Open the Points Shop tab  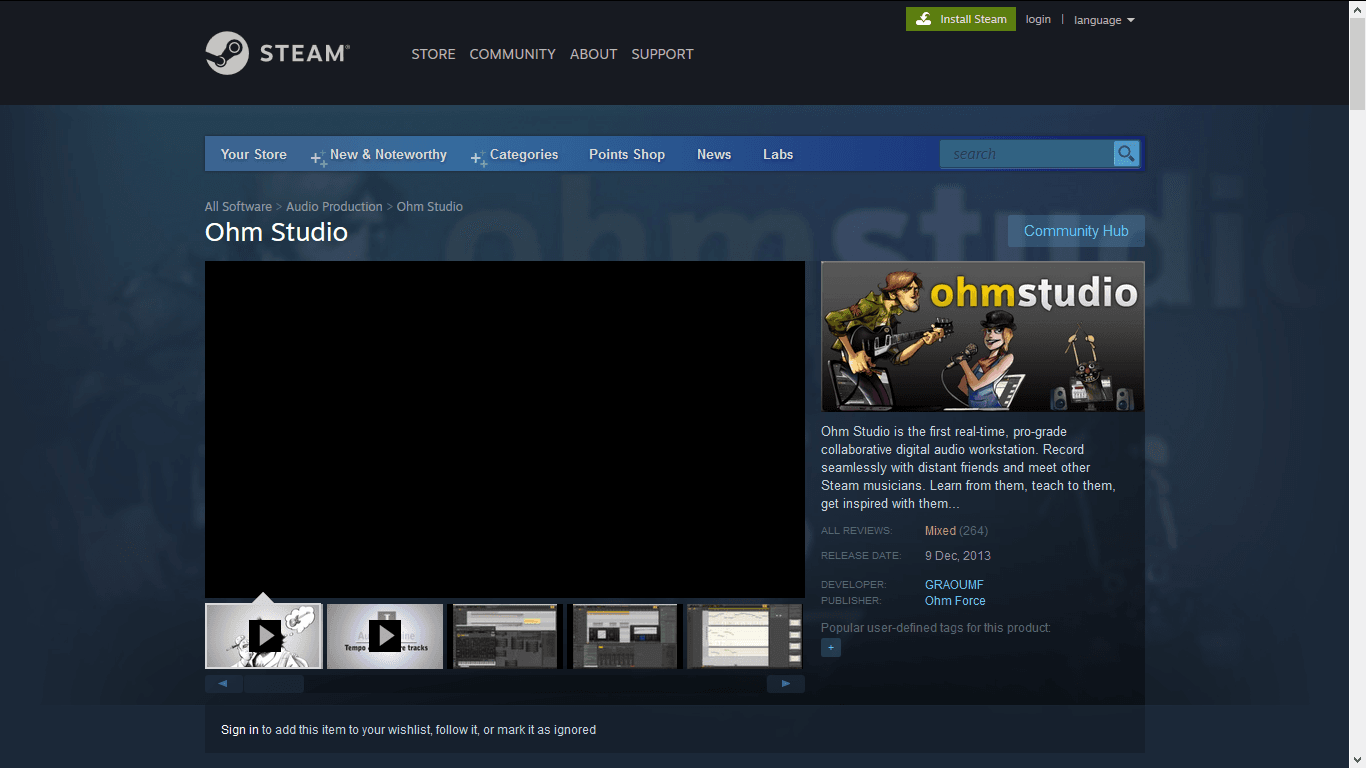pos(627,155)
